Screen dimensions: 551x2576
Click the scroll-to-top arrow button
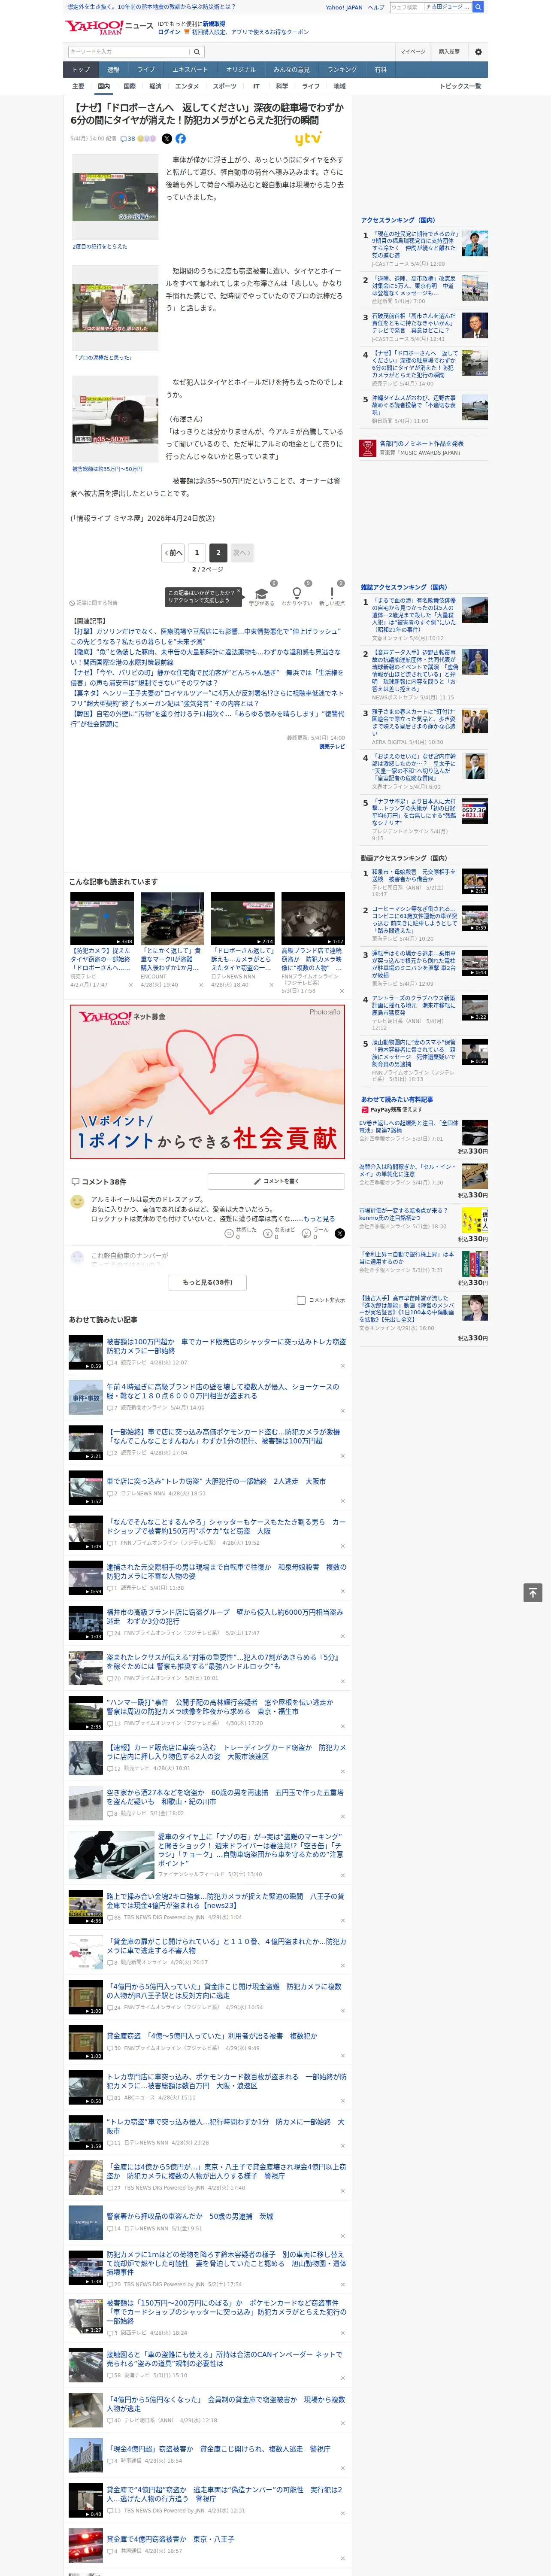[x=533, y=1593]
